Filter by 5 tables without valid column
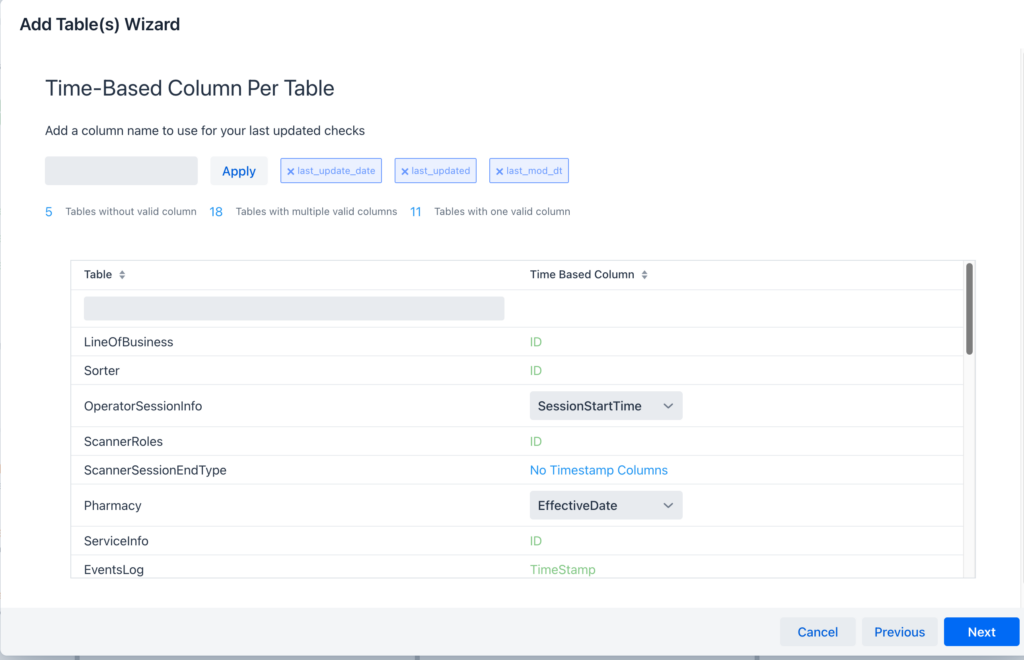The image size is (1024, 660). pos(49,212)
